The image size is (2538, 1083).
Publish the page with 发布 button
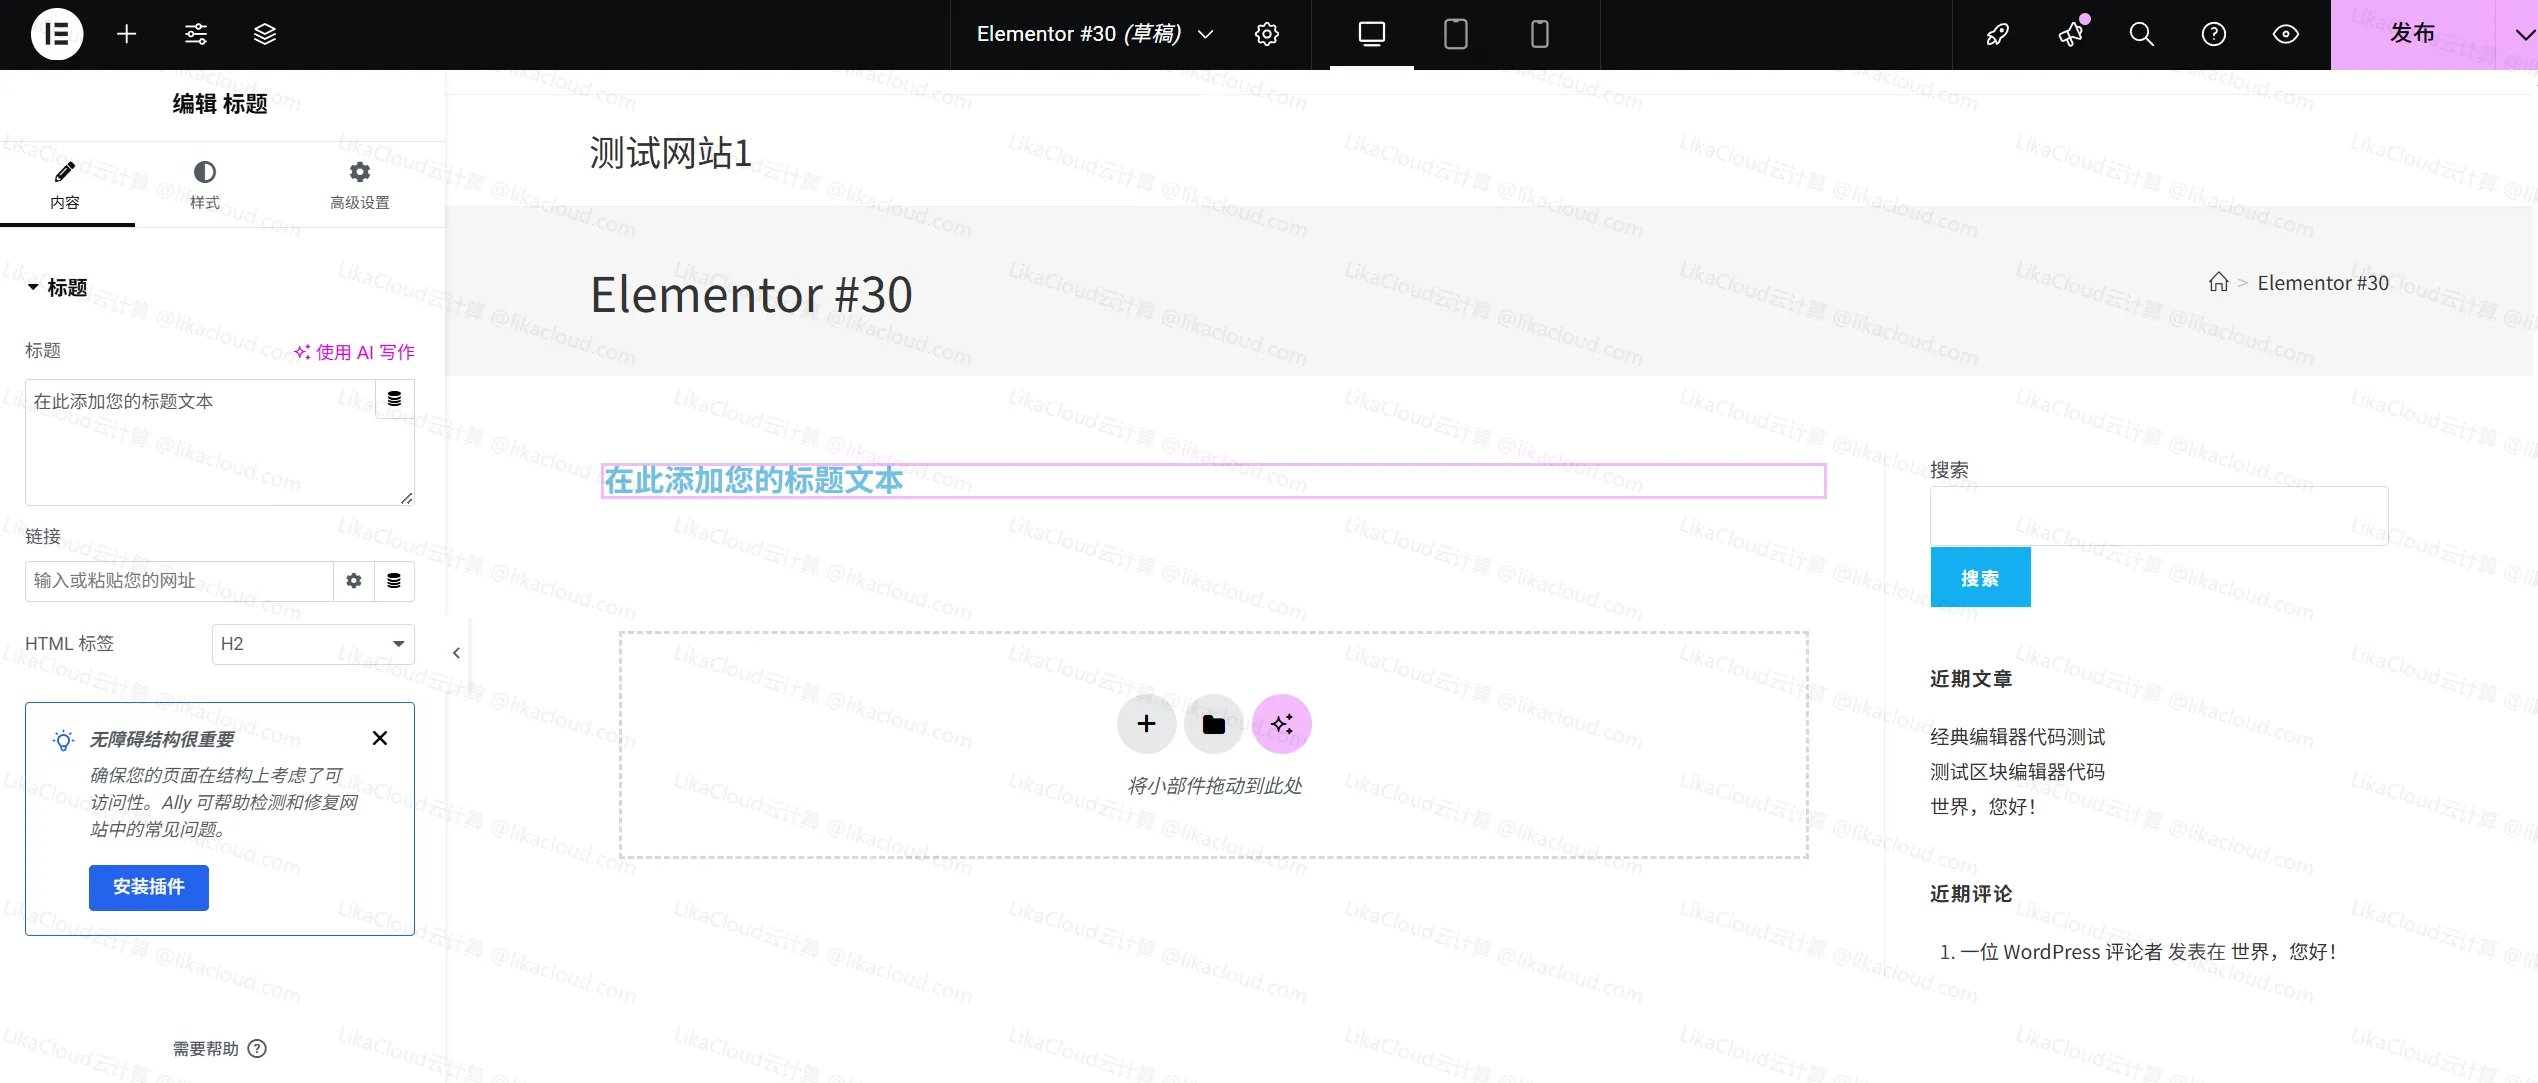[x=2414, y=33]
